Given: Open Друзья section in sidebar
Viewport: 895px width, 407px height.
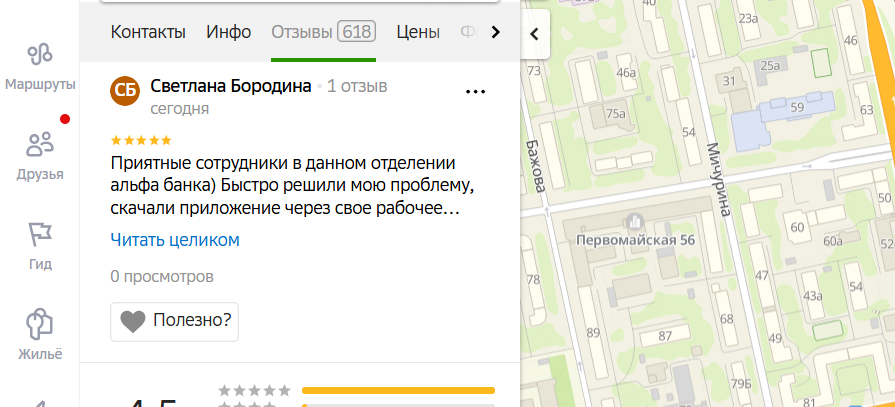Looking at the screenshot, I should pos(39,155).
